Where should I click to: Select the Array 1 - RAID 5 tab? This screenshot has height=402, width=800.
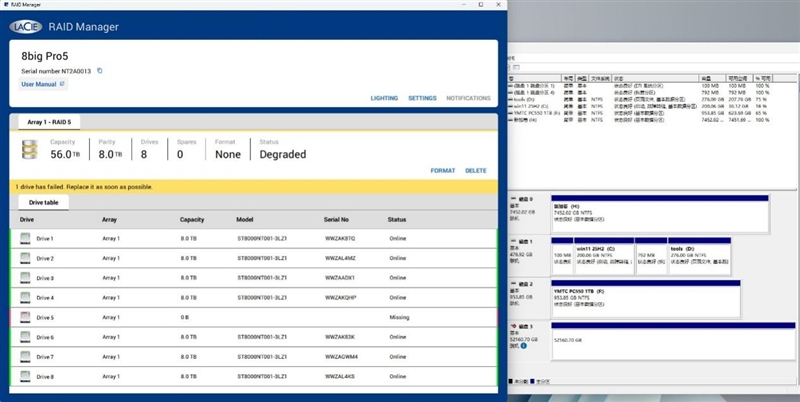[x=49, y=122]
